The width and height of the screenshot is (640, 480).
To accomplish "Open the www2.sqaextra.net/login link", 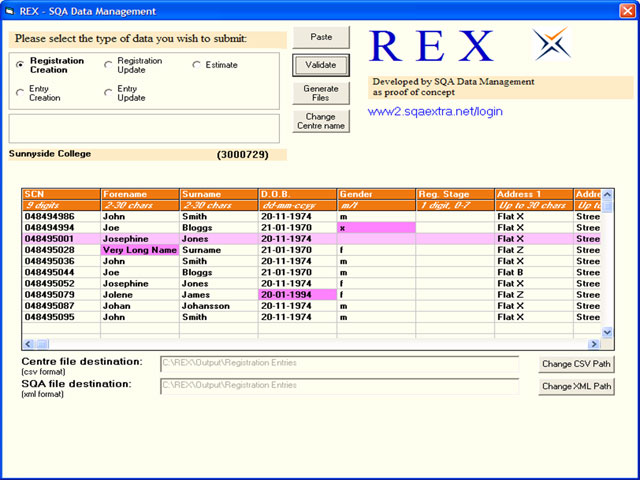I will (x=435, y=111).
